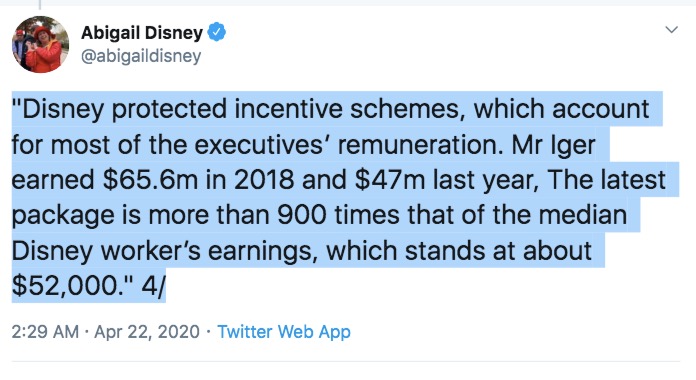Open the @abigaildisney handle link
696x380 pixels.
tap(141, 56)
